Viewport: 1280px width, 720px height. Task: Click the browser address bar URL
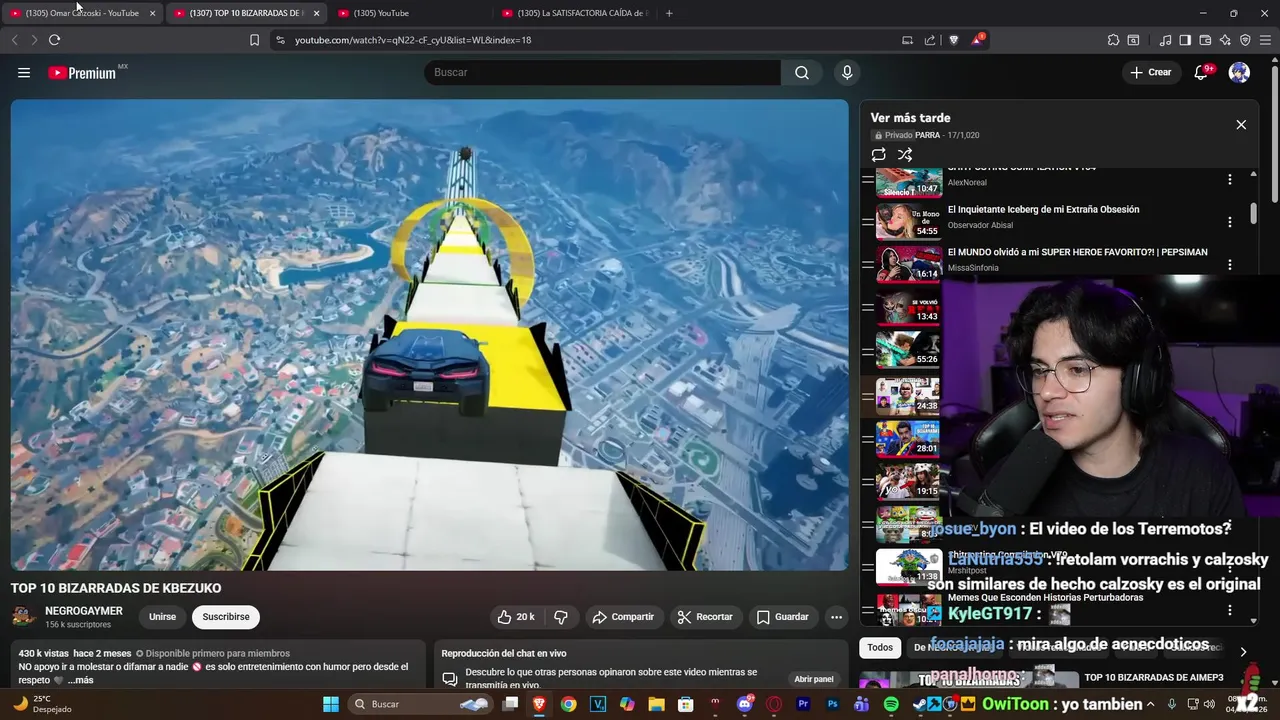click(413, 40)
